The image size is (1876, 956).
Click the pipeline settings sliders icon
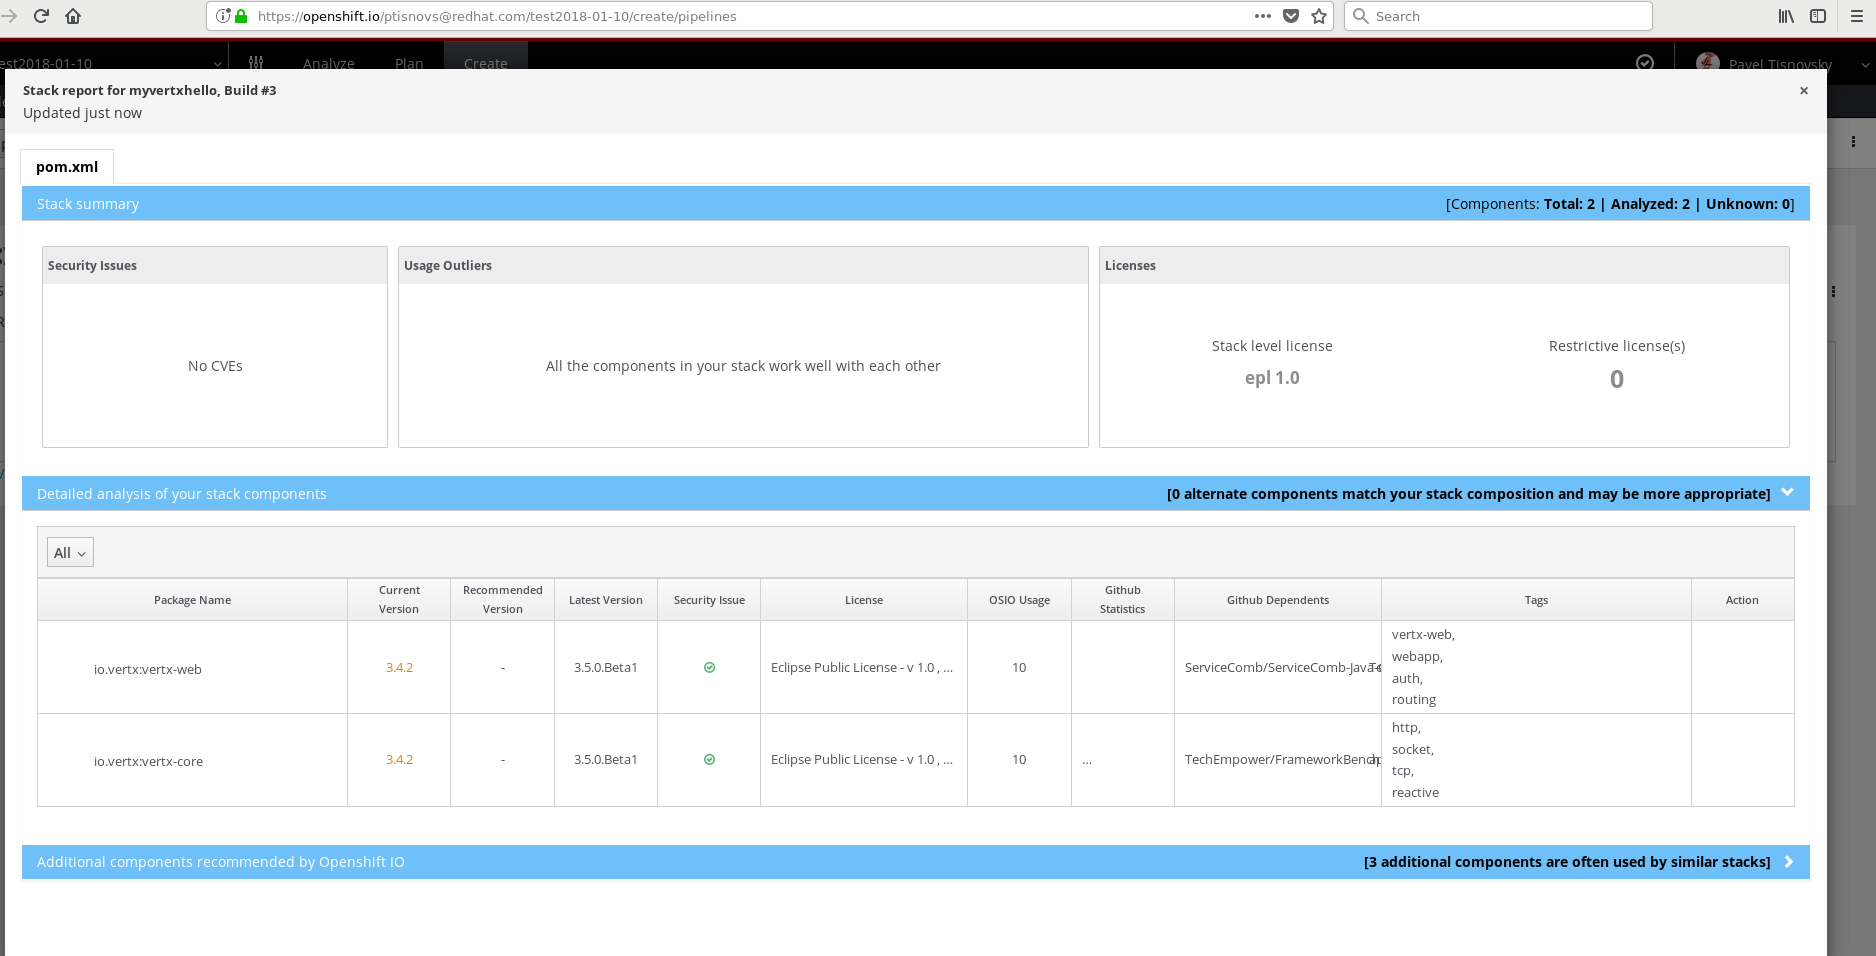(257, 62)
